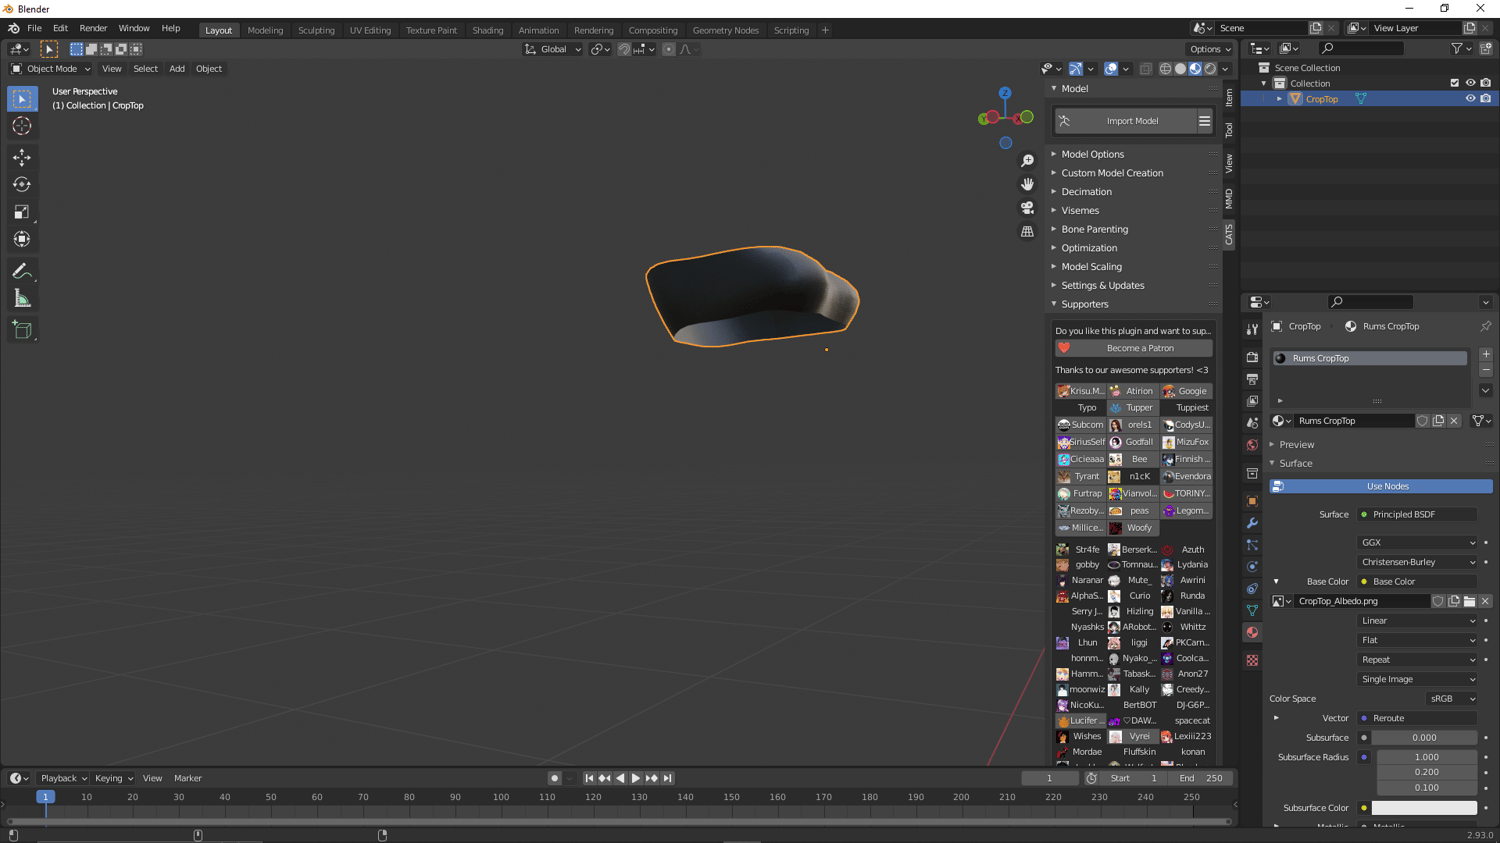Switch to the Shading workspace tab
Screen dimensions: 1500x843
pos(487,30)
